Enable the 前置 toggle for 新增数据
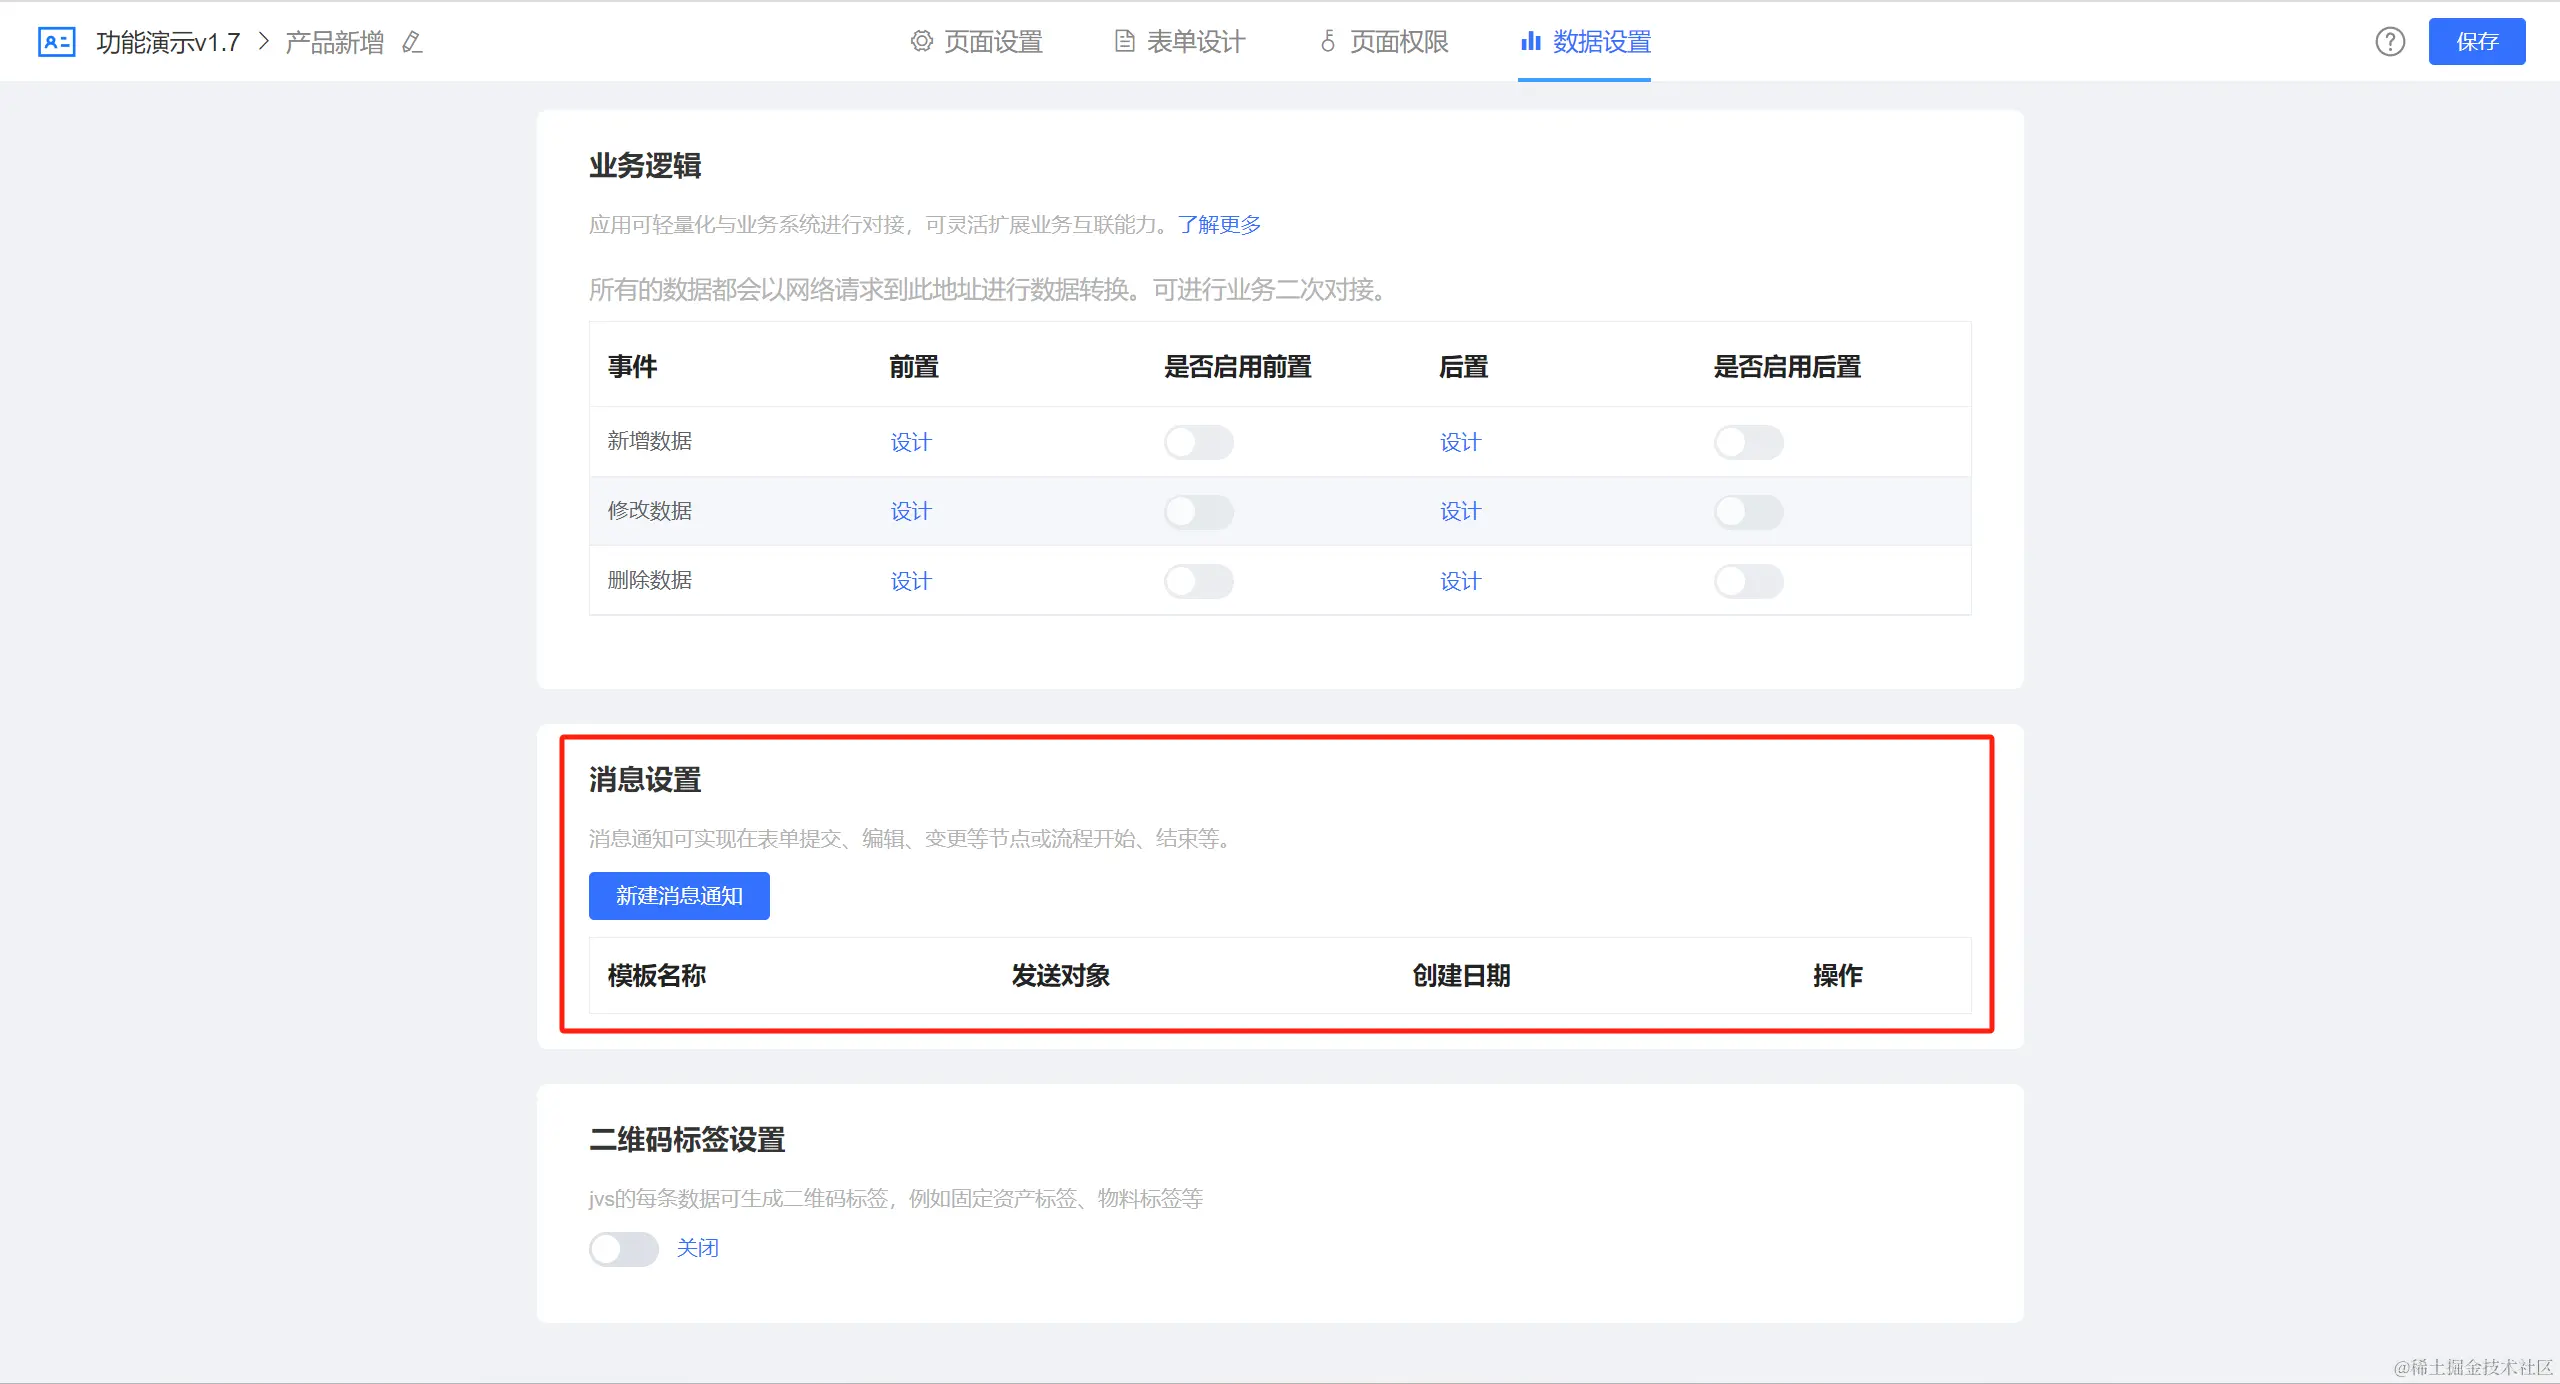Image resolution: width=2560 pixels, height=1384 pixels. [x=1198, y=442]
